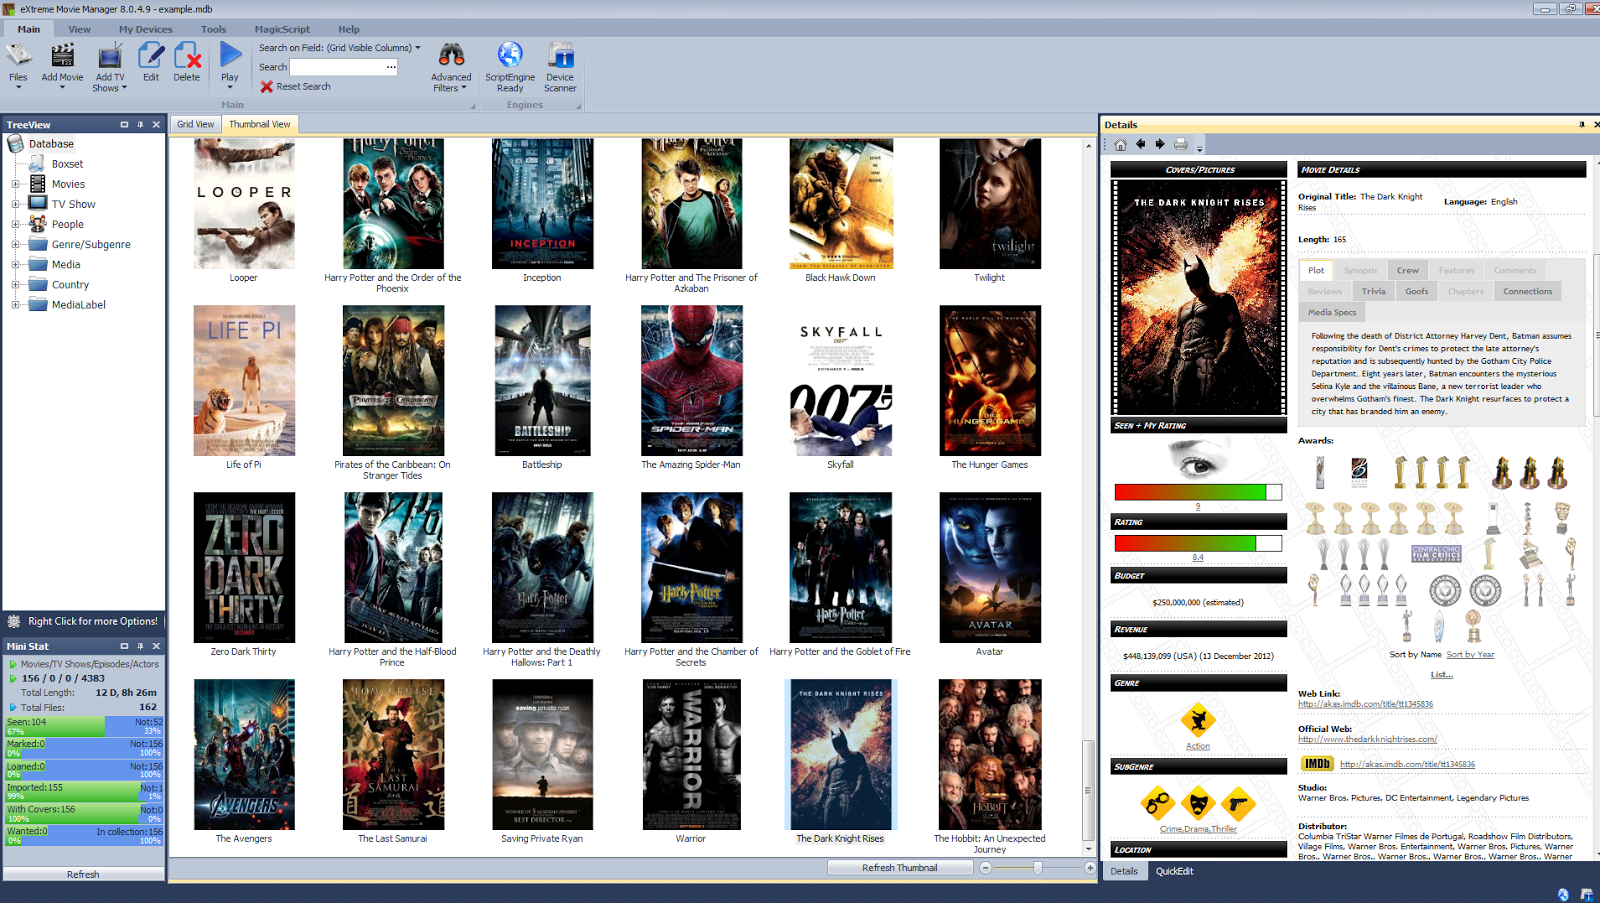Switch to the QuickEdit tab

(1175, 871)
